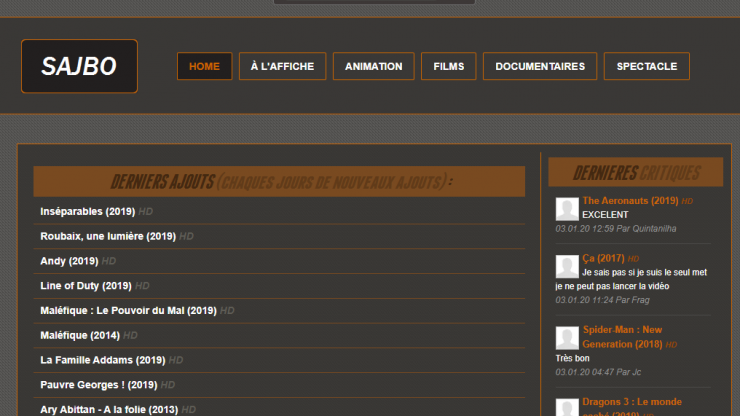This screenshot has height=416, width=740.
Task: View The Aeronauts (2019) review title
Action: [630, 201]
